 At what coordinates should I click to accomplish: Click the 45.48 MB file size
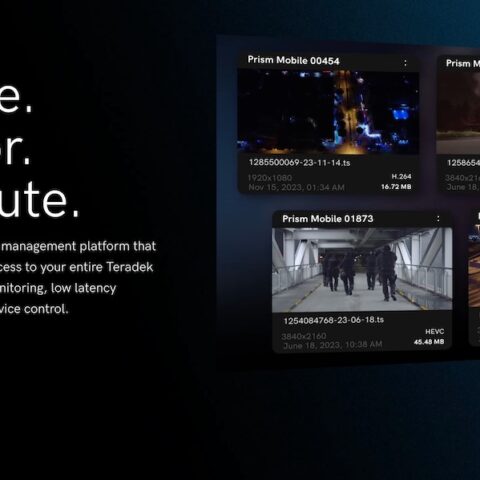[x=429, y=342]
